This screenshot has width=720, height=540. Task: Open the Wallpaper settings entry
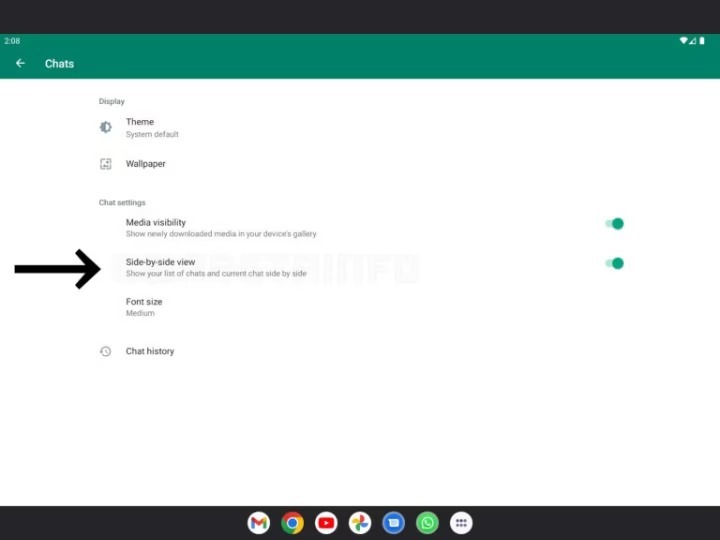pos(146,164)
